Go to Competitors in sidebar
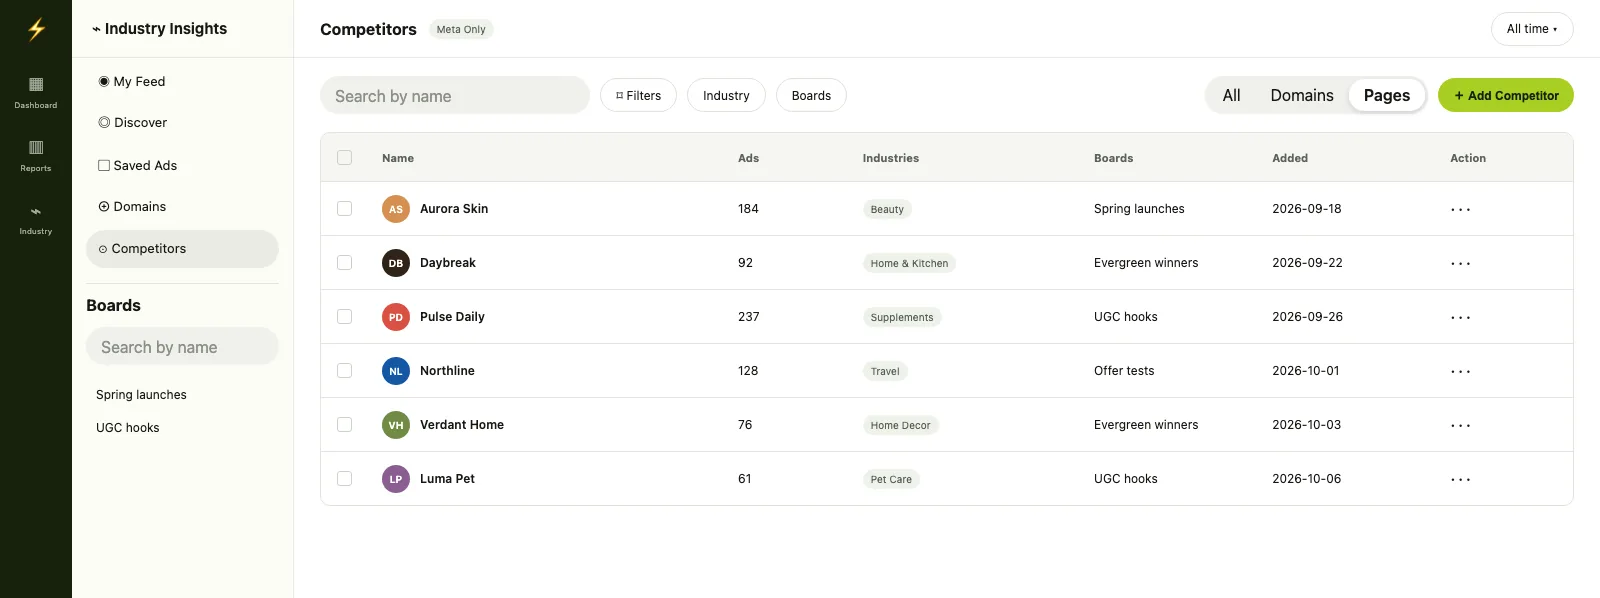The height and width of the screenshot is (598, 1600). 182,249
